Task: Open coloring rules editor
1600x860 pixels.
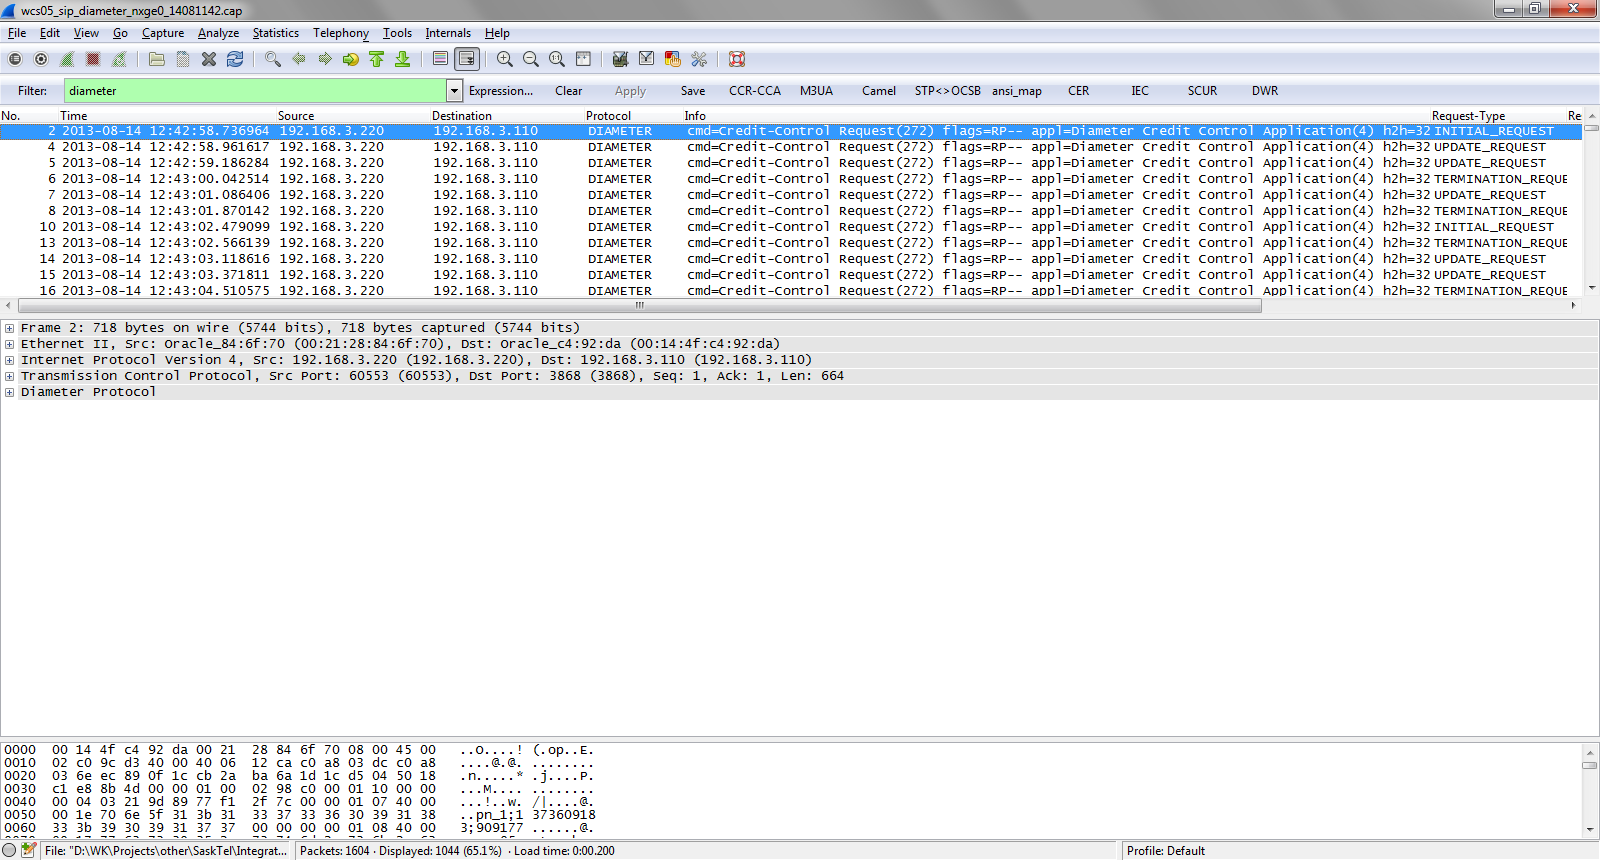Action: click(673, 59)
